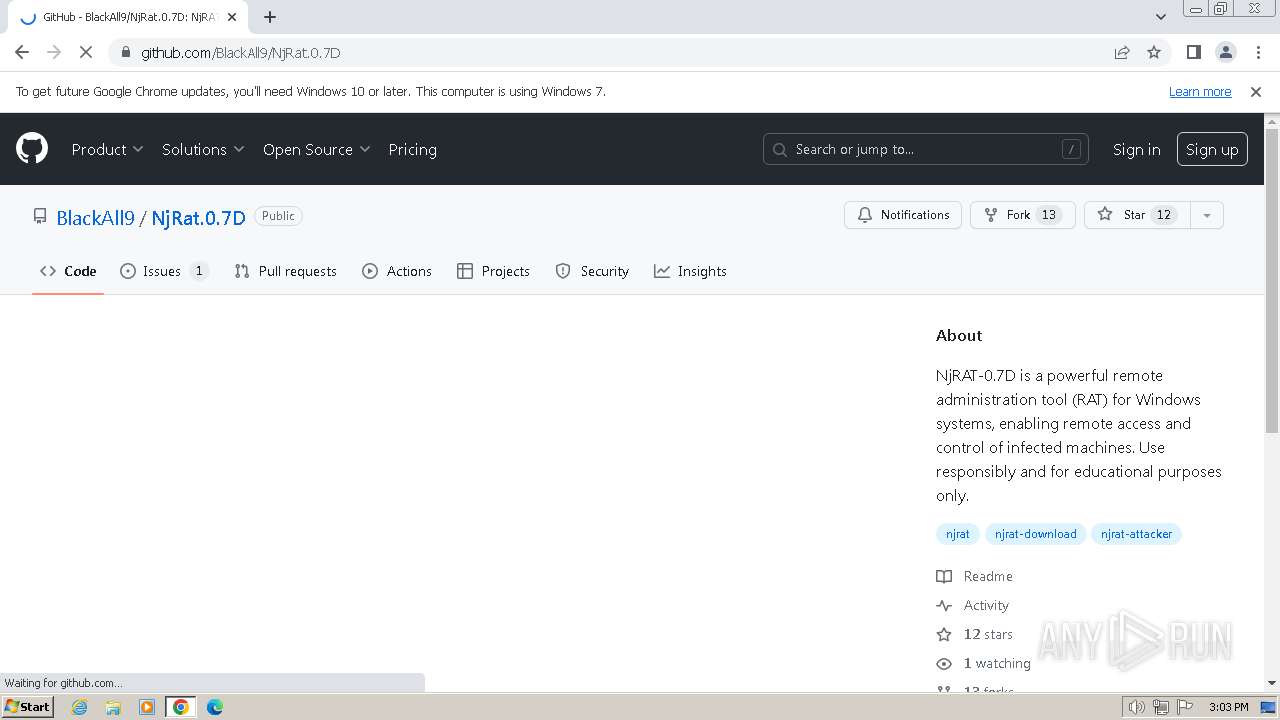Screen dimensions: 1280x720
Task: Open the Security tab
Action: 592,271
